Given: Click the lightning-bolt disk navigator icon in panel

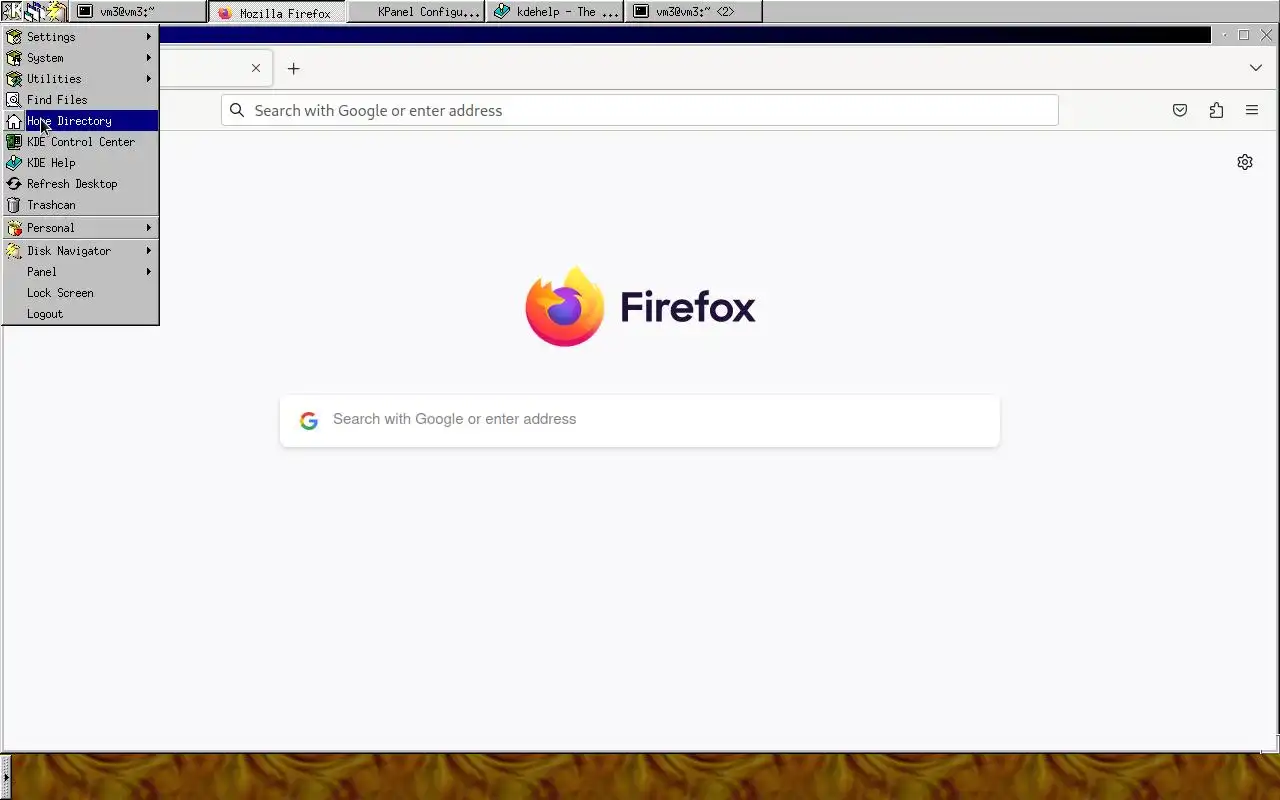Looking at the screenshot, I should tap(56, 12).
